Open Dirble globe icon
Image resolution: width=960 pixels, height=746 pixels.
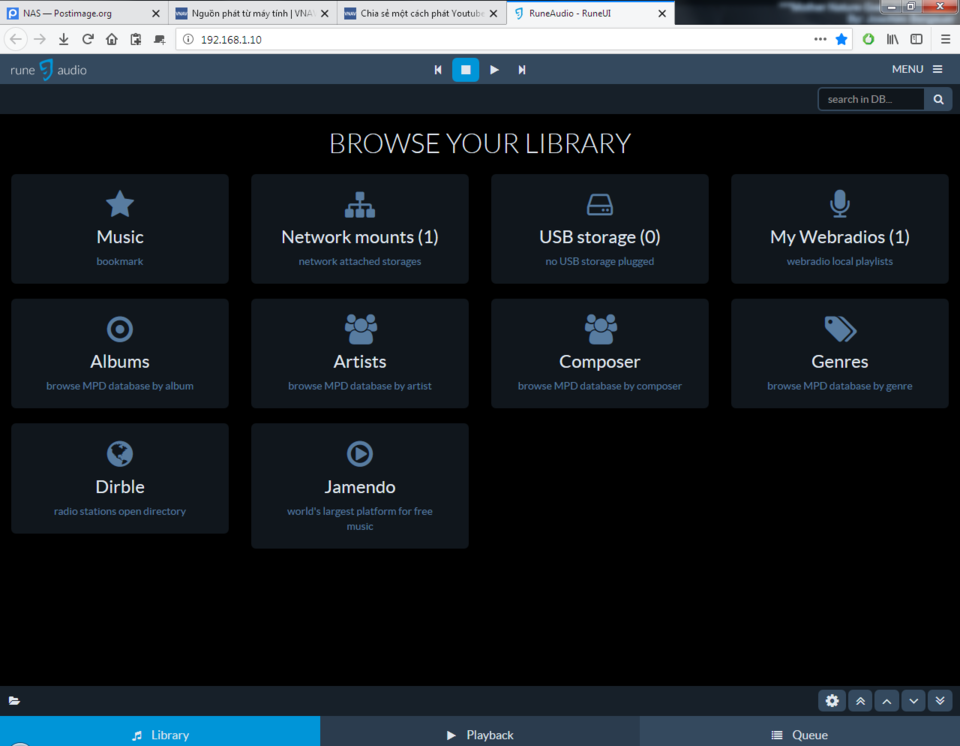coord(120,454)
